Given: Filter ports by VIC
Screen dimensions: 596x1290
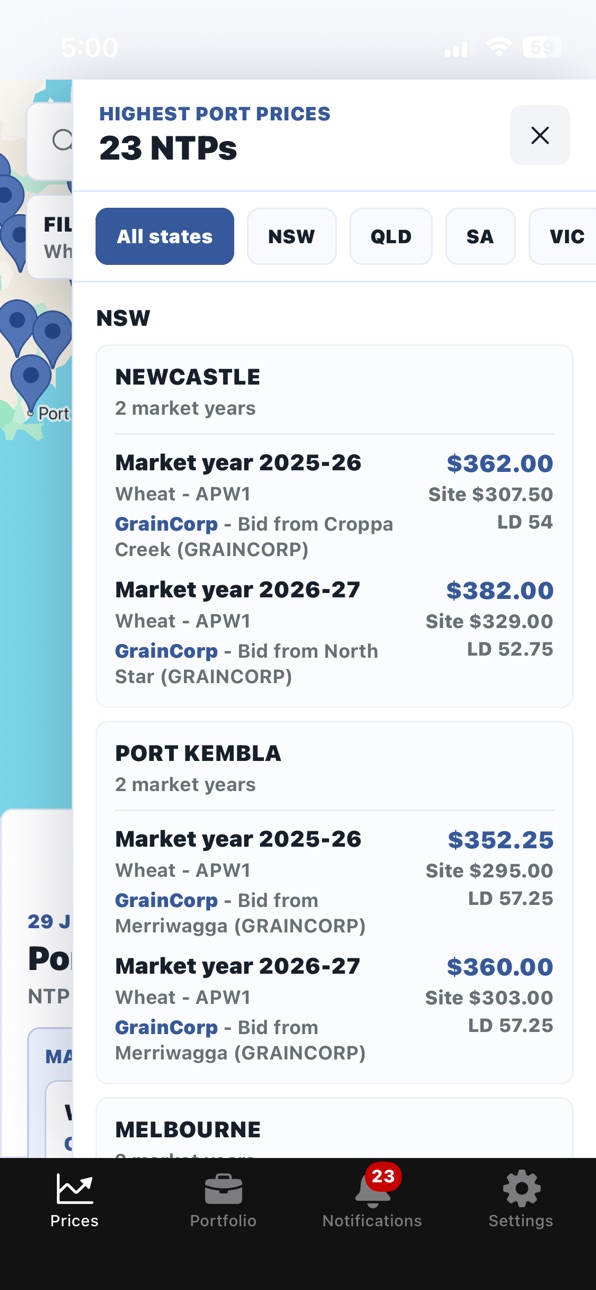Looking at the screenshot, I should [x=563, y=236].
